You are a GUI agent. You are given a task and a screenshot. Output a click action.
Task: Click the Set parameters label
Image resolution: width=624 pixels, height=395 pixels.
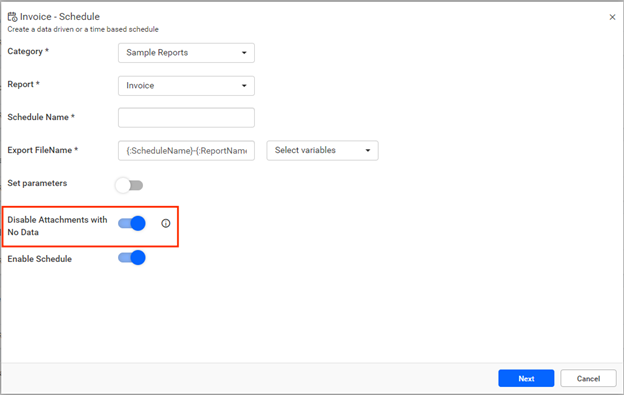[37, 183]
